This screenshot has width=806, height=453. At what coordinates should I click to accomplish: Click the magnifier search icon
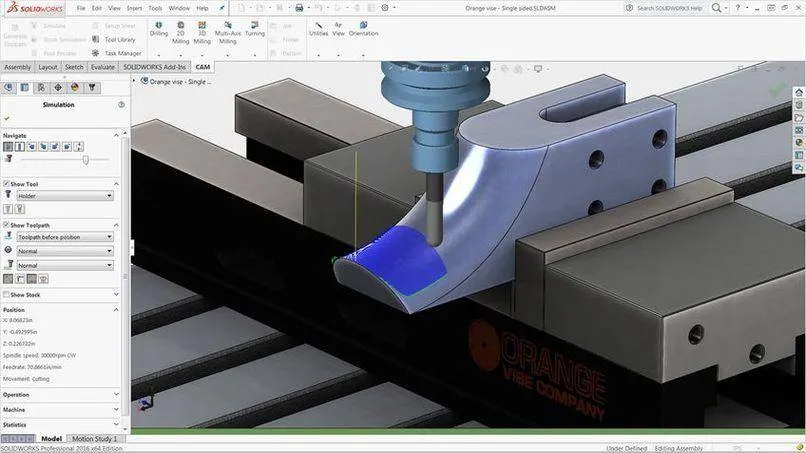717,8
